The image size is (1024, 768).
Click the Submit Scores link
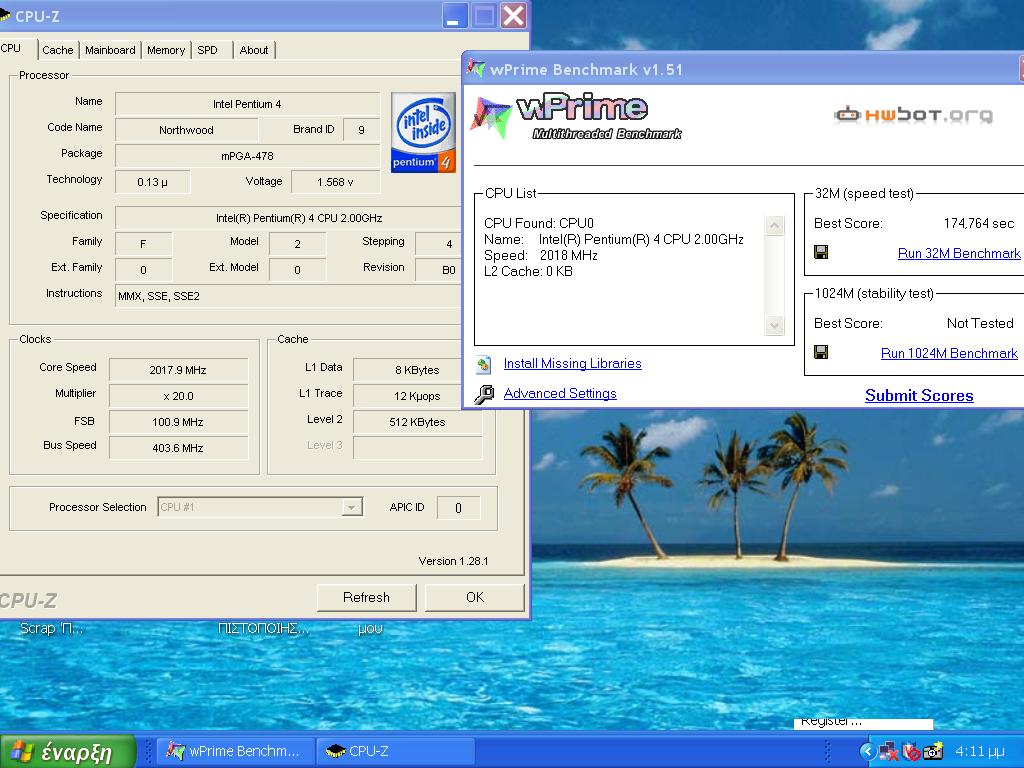point(919,396)
